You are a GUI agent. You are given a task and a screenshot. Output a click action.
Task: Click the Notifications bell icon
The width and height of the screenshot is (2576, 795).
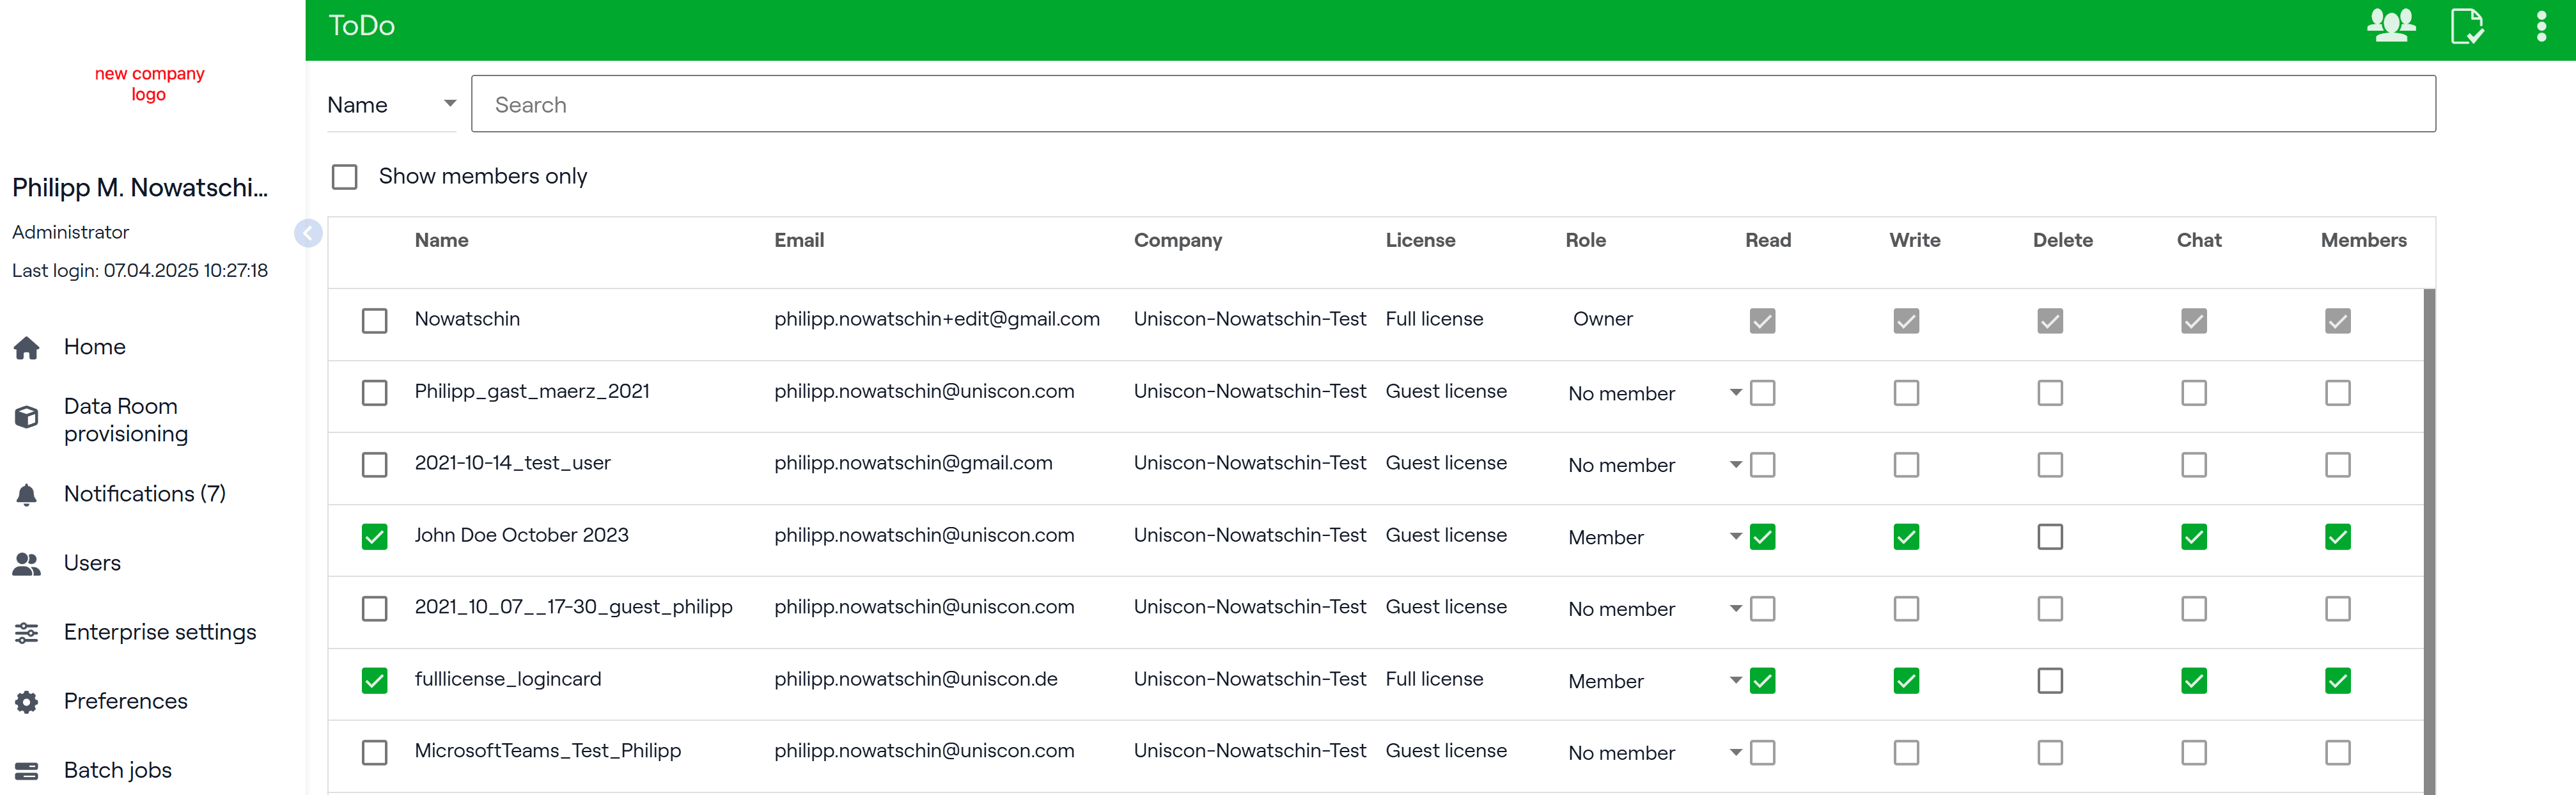click(27, 494)
